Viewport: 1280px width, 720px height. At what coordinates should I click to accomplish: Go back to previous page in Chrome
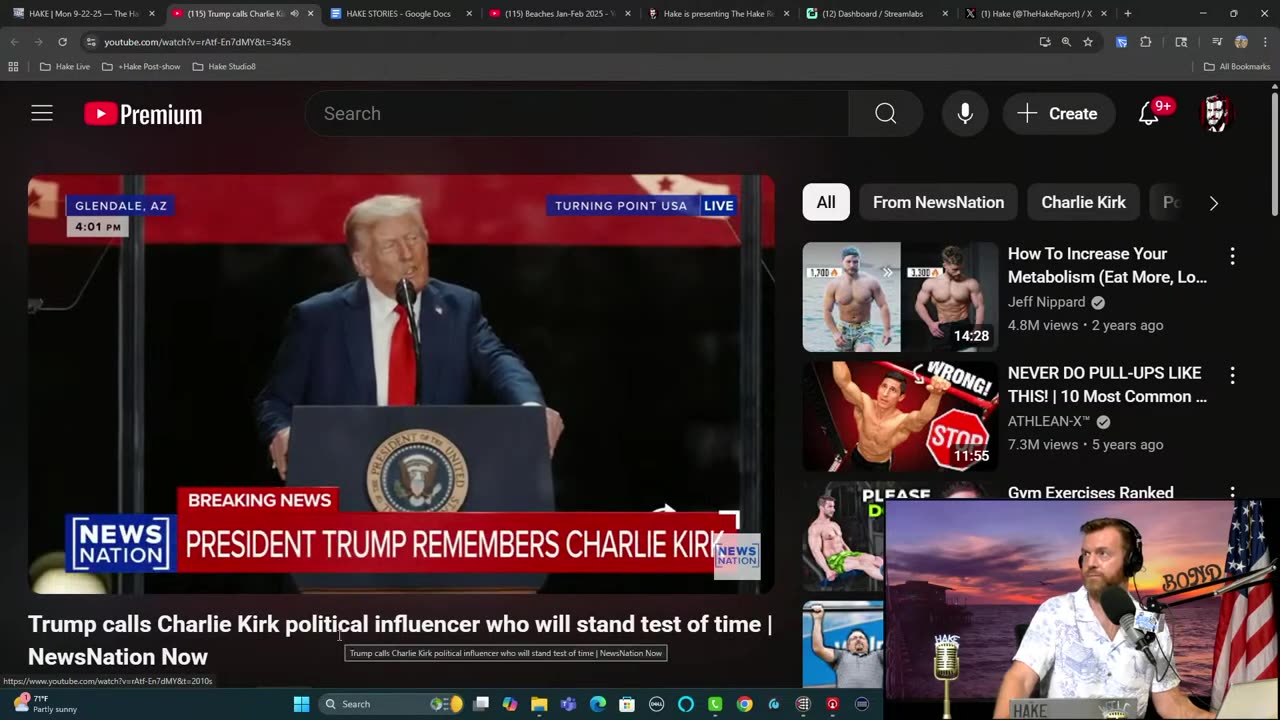(x=14, y=42)
